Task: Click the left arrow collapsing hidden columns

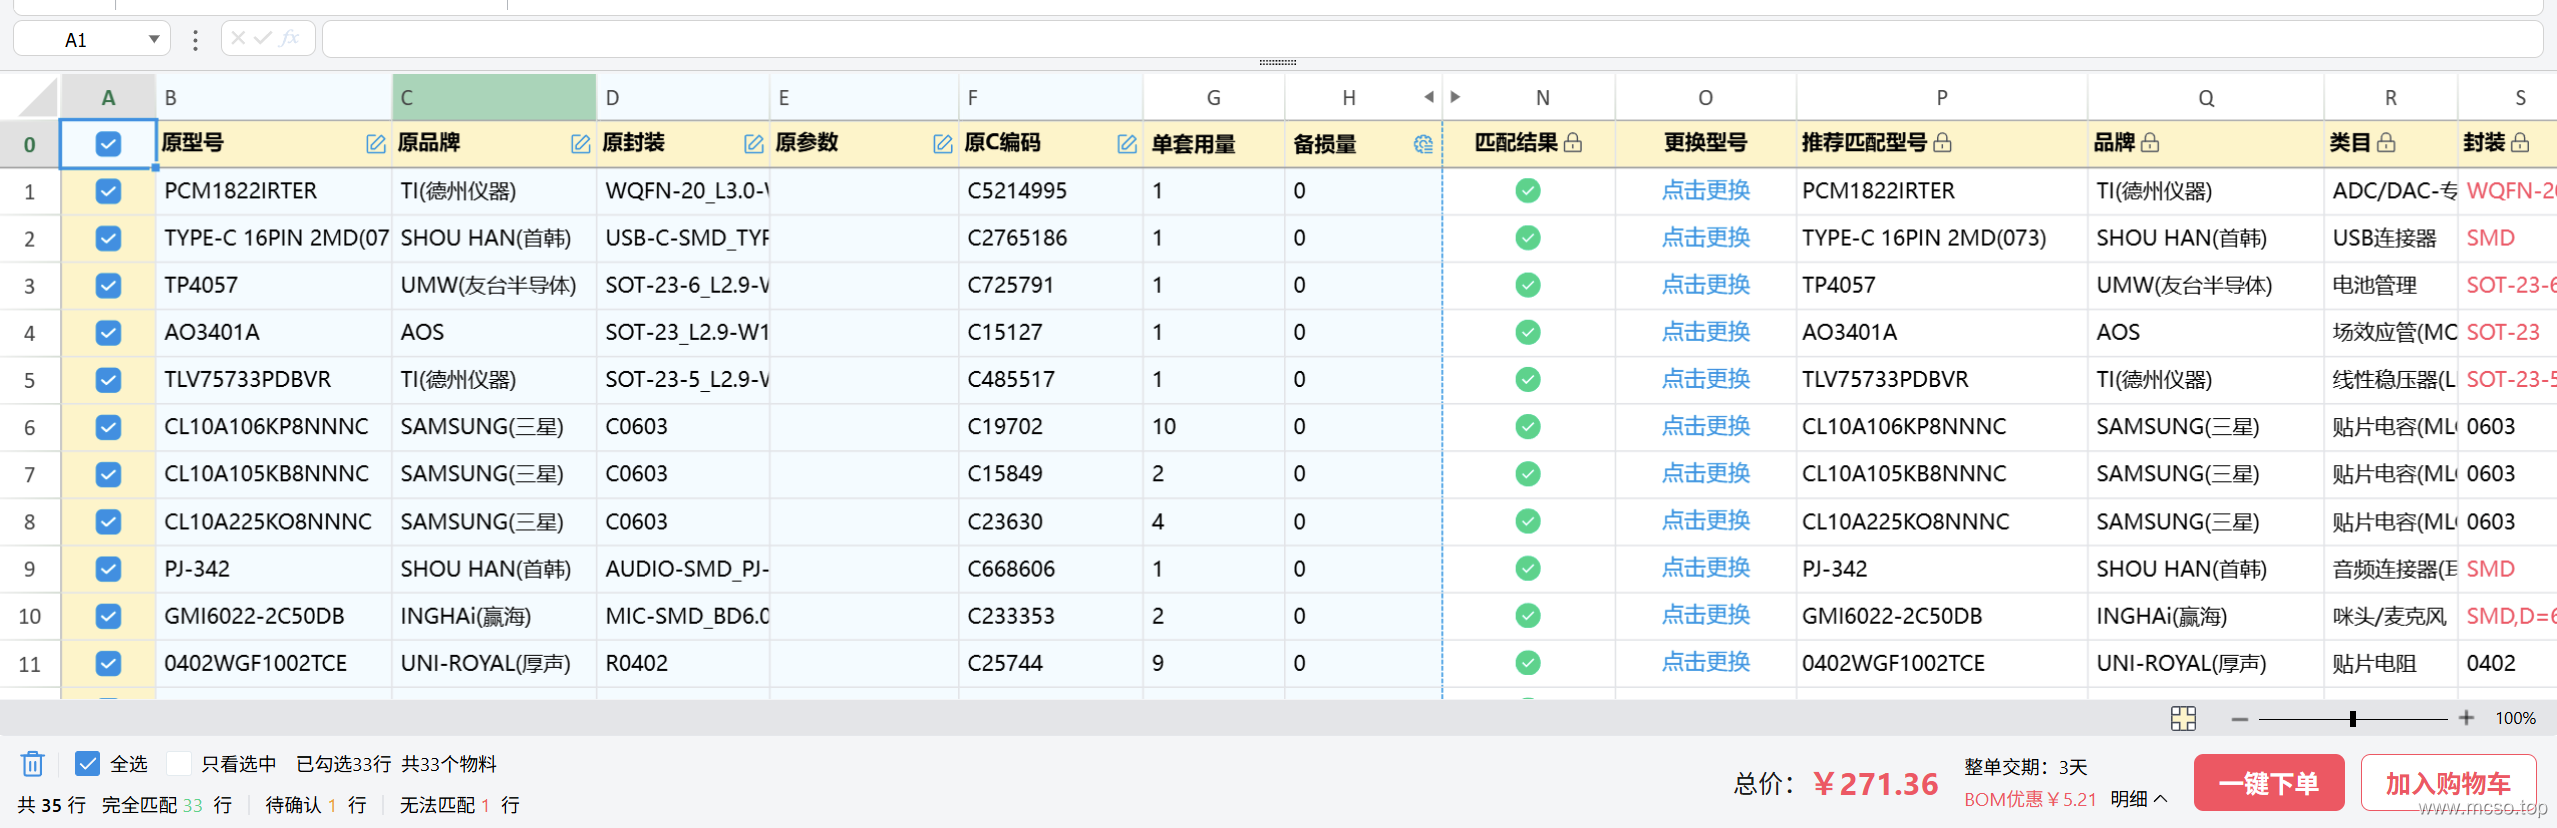Action: (1429, 97)
